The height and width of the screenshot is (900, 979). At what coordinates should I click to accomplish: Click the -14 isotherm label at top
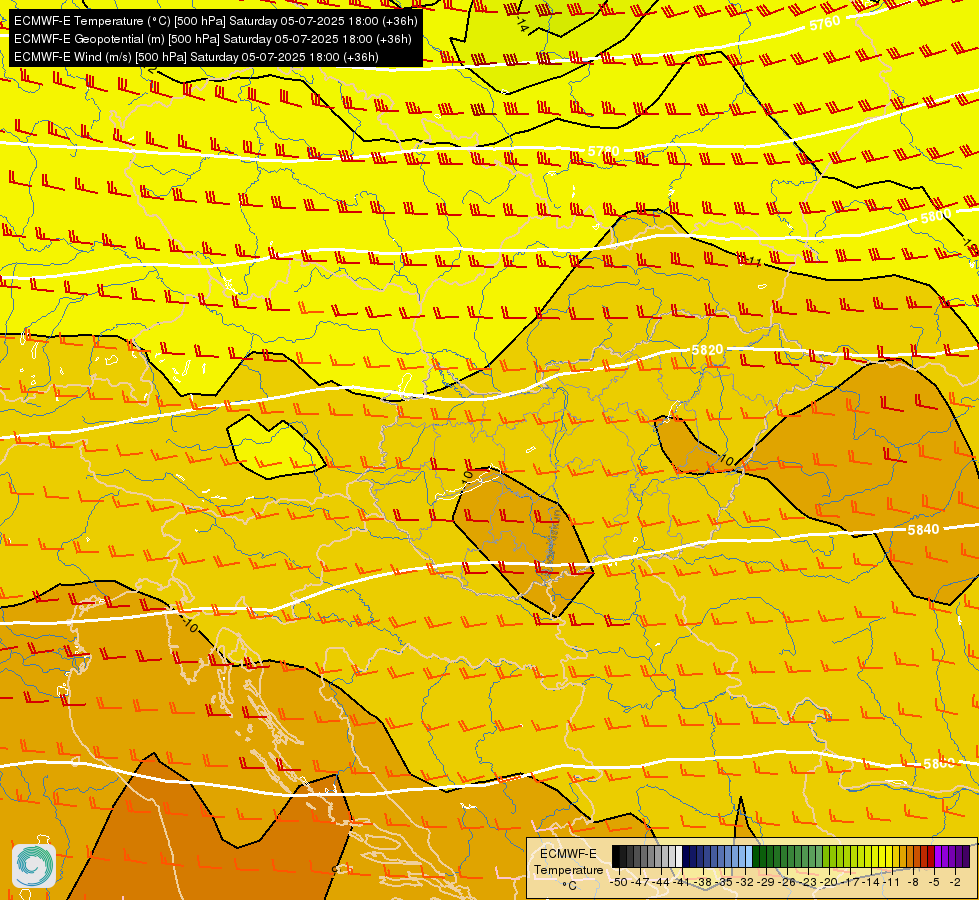(x=522, y=25)
